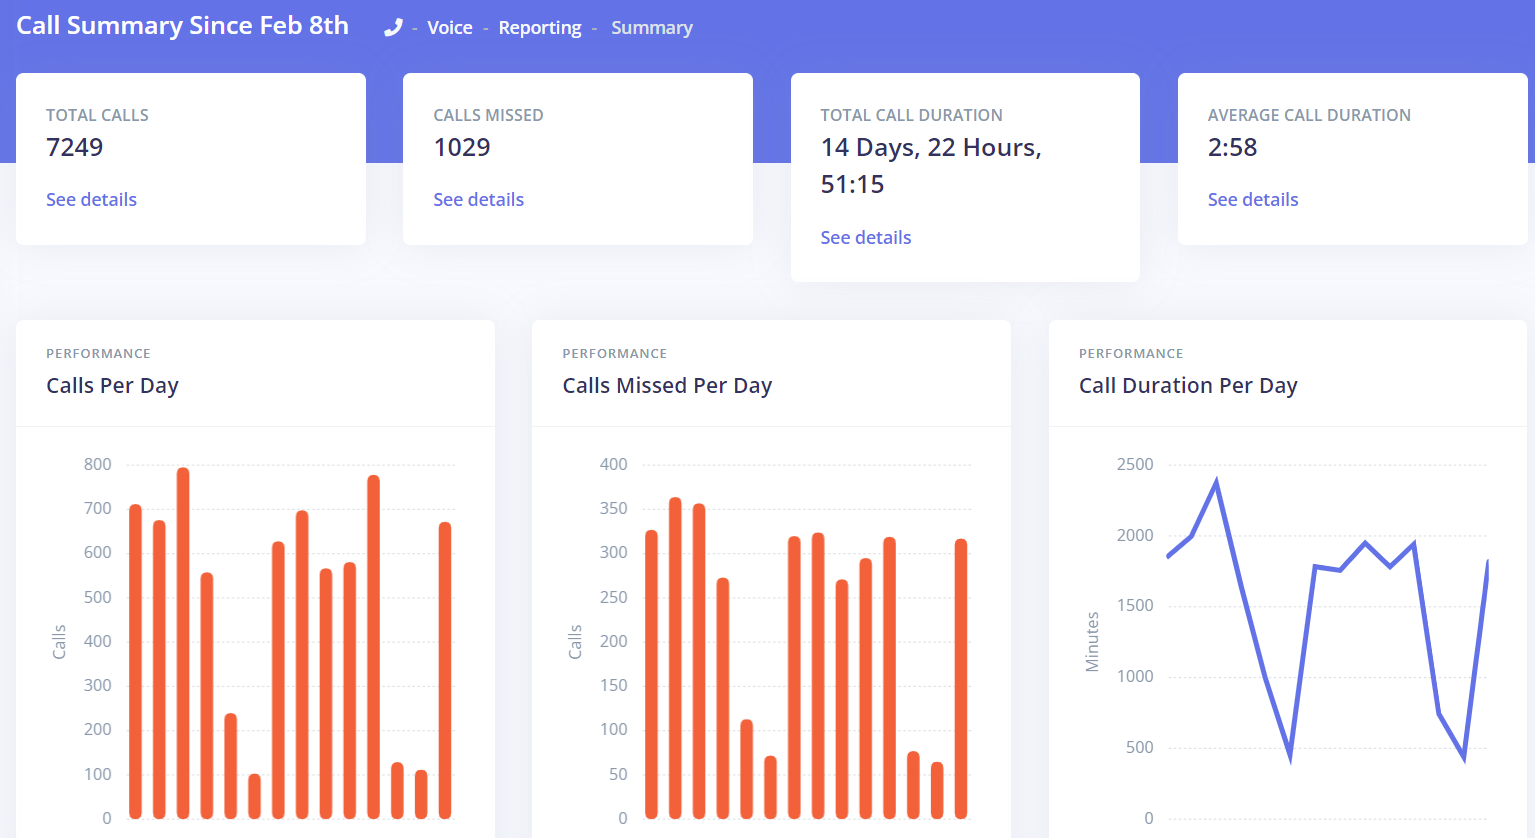This screenshot has width=1535, height=838.
Task: Click the 14 Days, 22 Hours duration value
Action: click(x=931, y=166)
